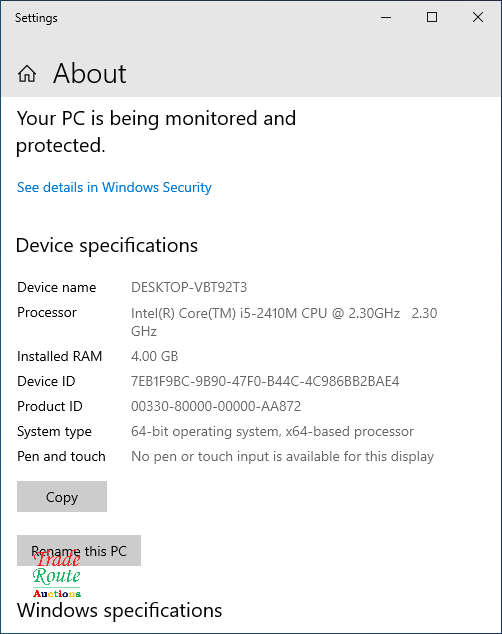
Task: Click the Device specifications heading
Action: pyautogui.click(x=107, y=245)
